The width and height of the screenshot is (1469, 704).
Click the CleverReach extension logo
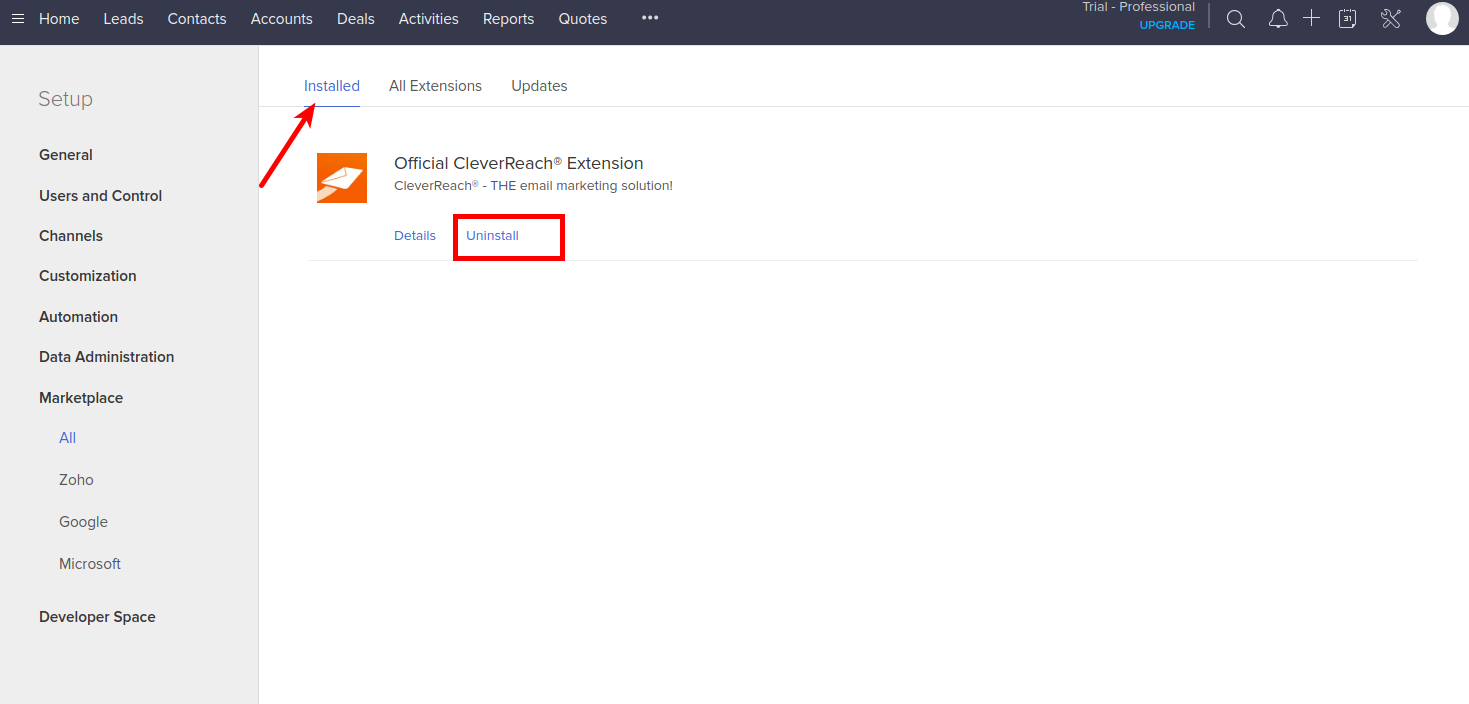click(x=342, y=178)
